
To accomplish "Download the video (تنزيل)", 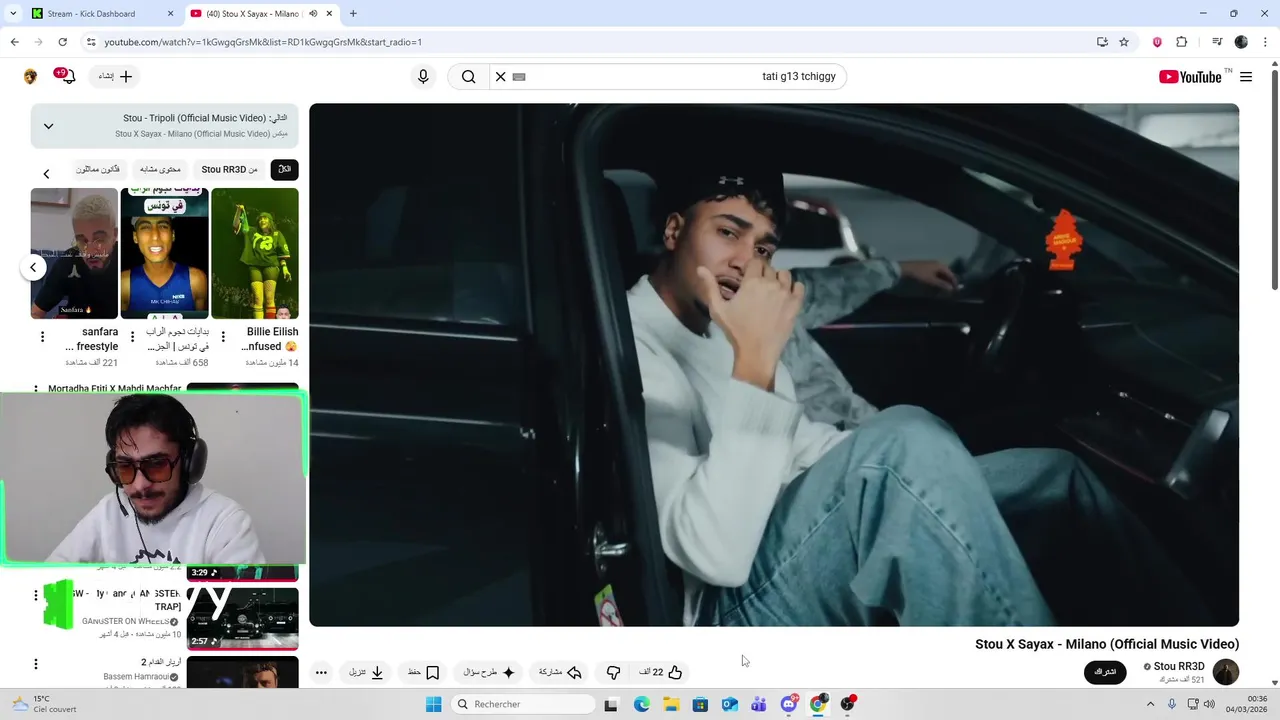I will pos(367,672).
